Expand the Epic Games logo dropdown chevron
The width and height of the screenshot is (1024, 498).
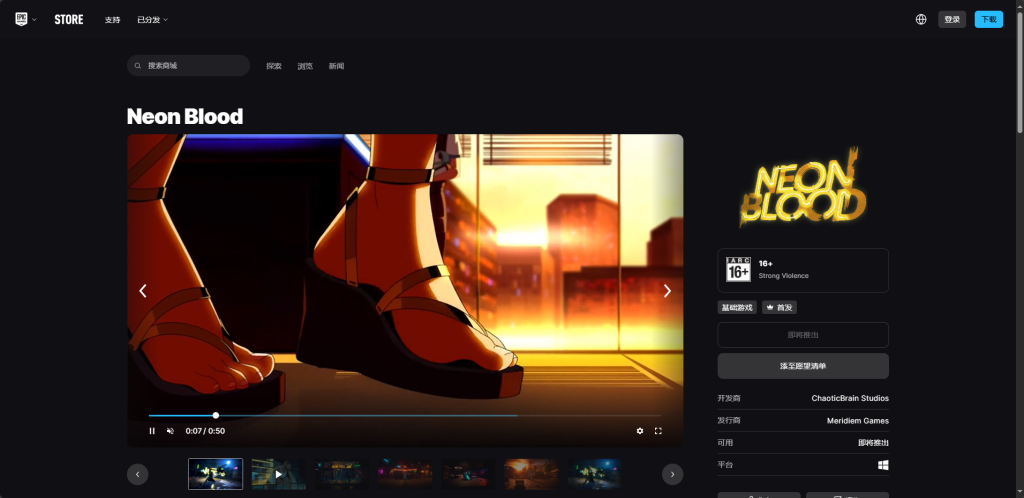(x=35, y=20)
